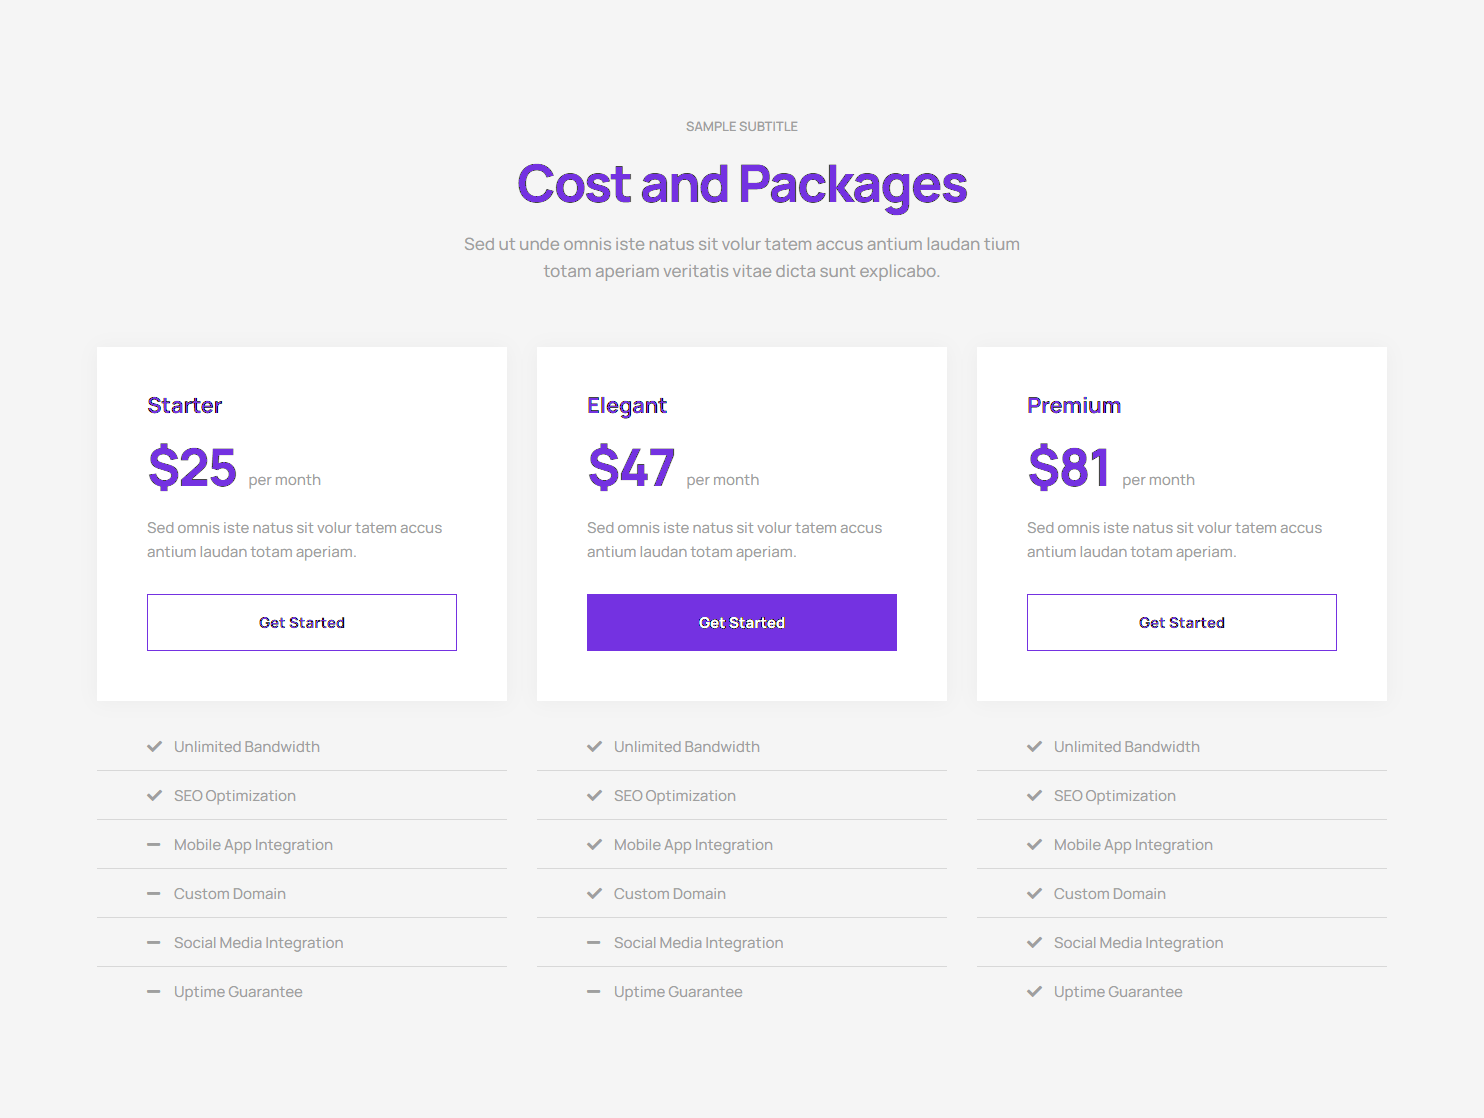The image size is (1484, 1118).
Task: Click checkmark beside Premium Social Media Integration
Action: pyautogui.click(x=1034, y=943)
